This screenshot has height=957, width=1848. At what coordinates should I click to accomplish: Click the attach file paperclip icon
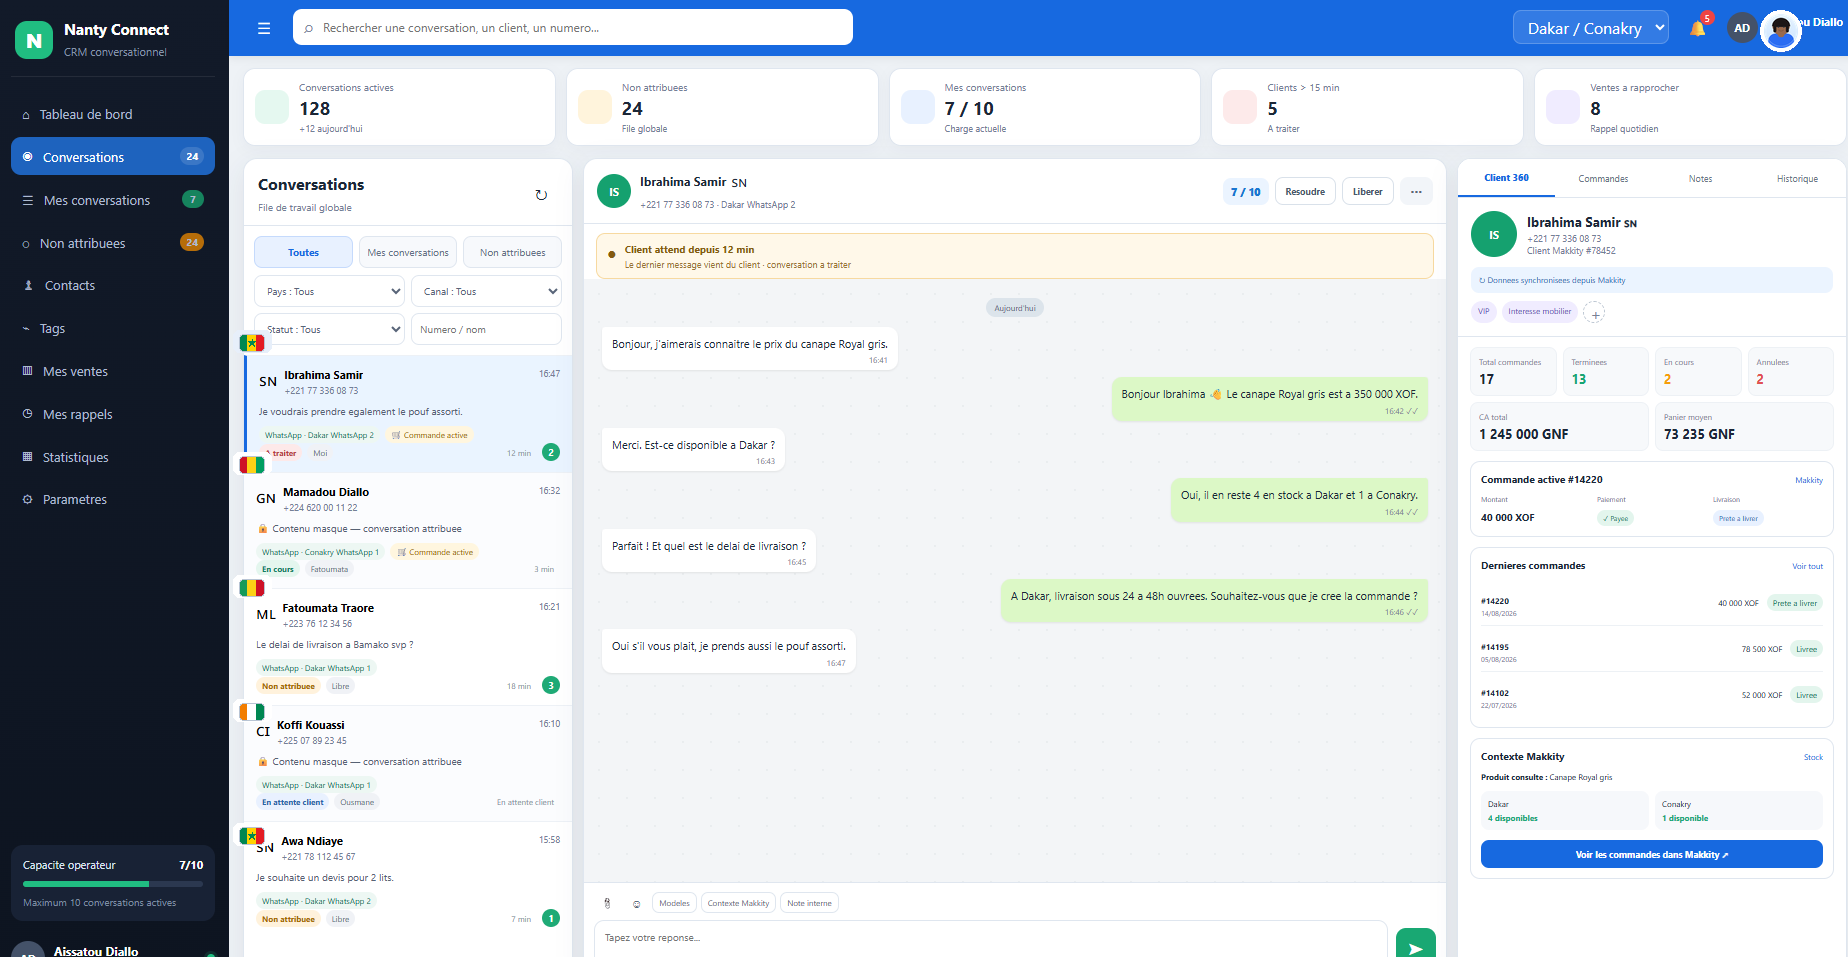point(607,903)
